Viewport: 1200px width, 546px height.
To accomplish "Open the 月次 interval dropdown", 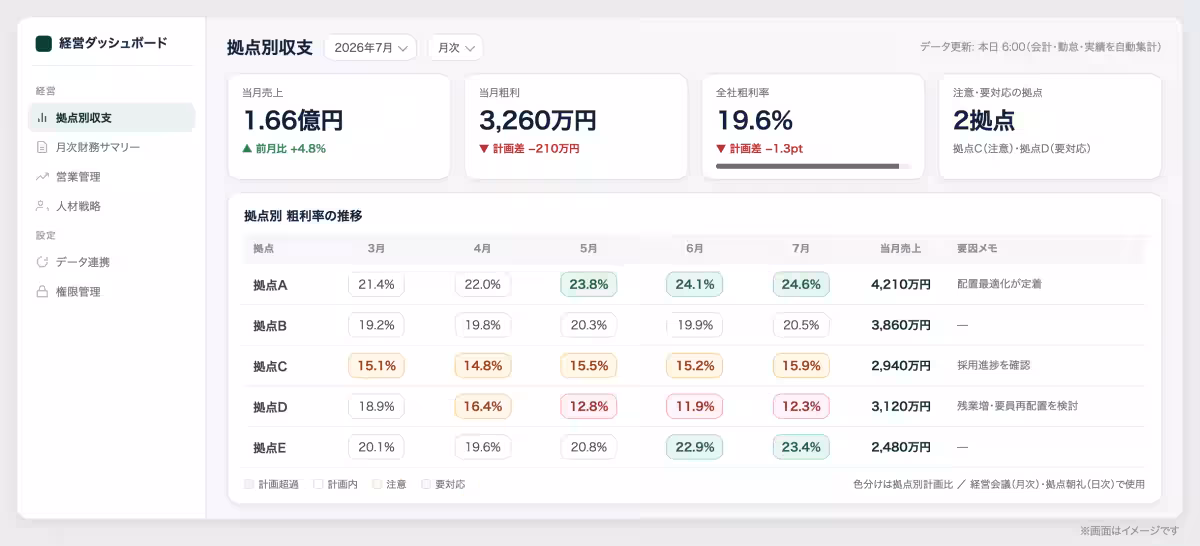I will [455, 47].
